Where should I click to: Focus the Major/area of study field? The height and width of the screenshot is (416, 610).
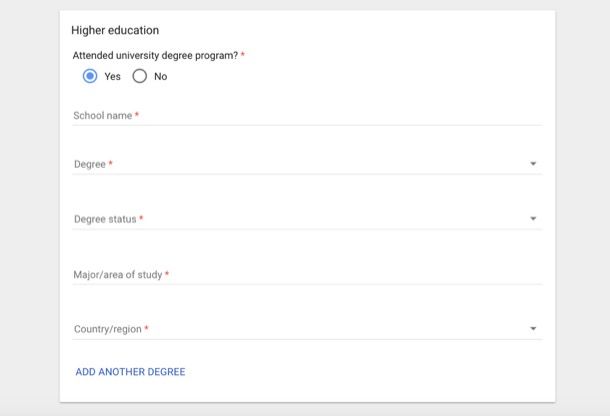pos(307,274)
